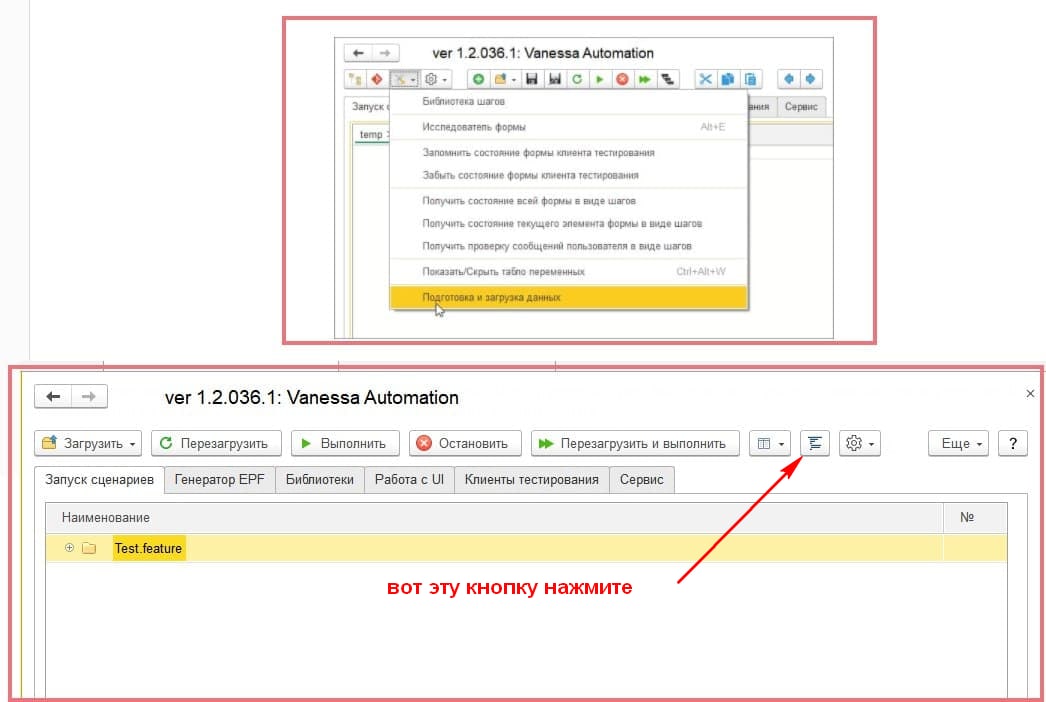Screen dimensions: 1046x702
Task: Click the back arrow in the lower Vanessa window
Action: tap(53, 396)
